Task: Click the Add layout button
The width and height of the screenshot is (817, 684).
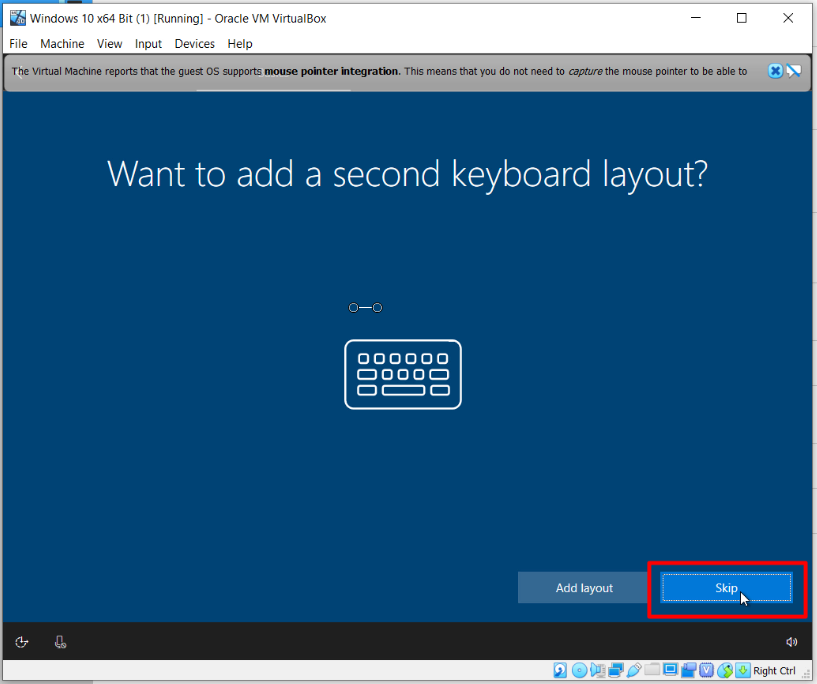Action: point(583,588)
